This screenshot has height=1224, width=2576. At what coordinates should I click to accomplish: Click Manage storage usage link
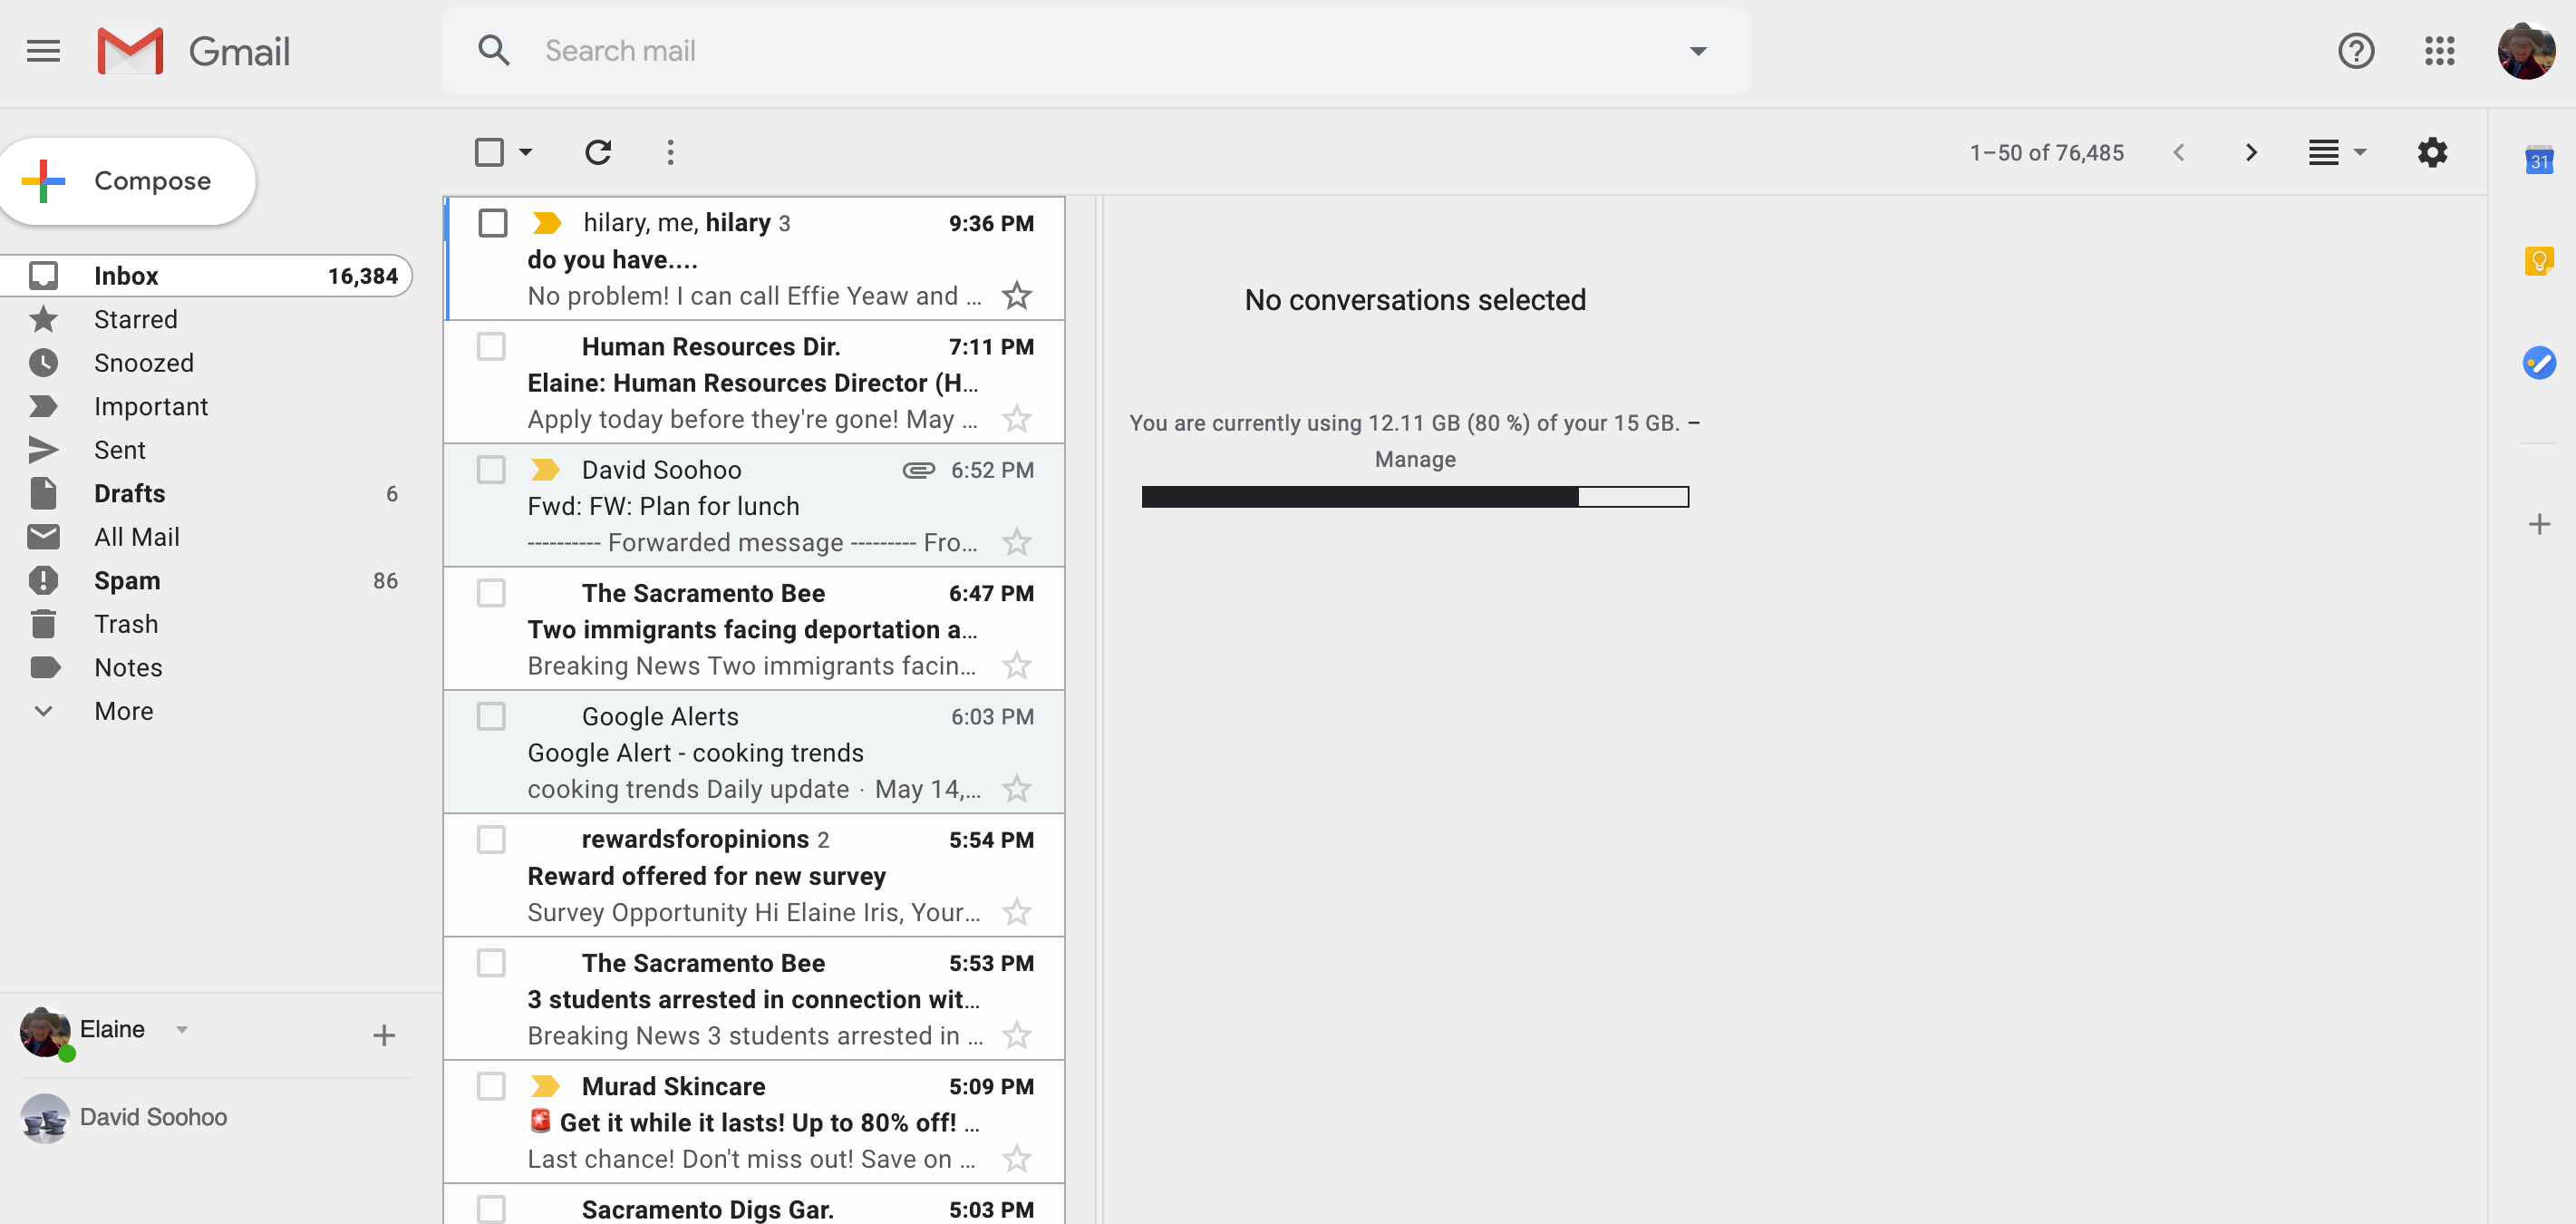tap(1415, 459)
